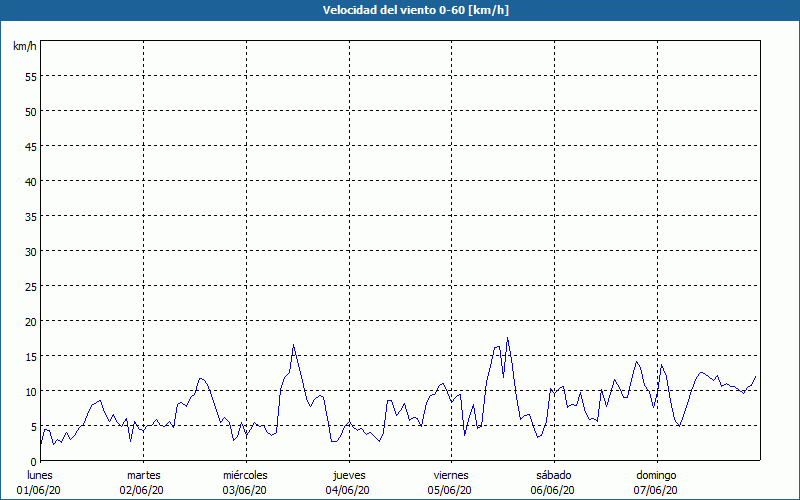Click the 'domingo' day label
The width and height of the screenshot is (800, 500).
[x=656, y=476]
